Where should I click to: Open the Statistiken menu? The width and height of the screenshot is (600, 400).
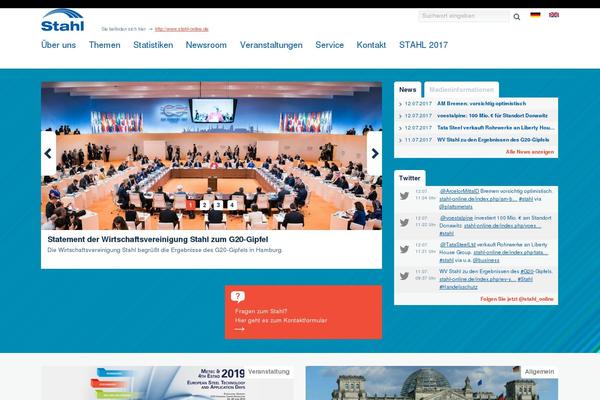(x=153, y=45)
